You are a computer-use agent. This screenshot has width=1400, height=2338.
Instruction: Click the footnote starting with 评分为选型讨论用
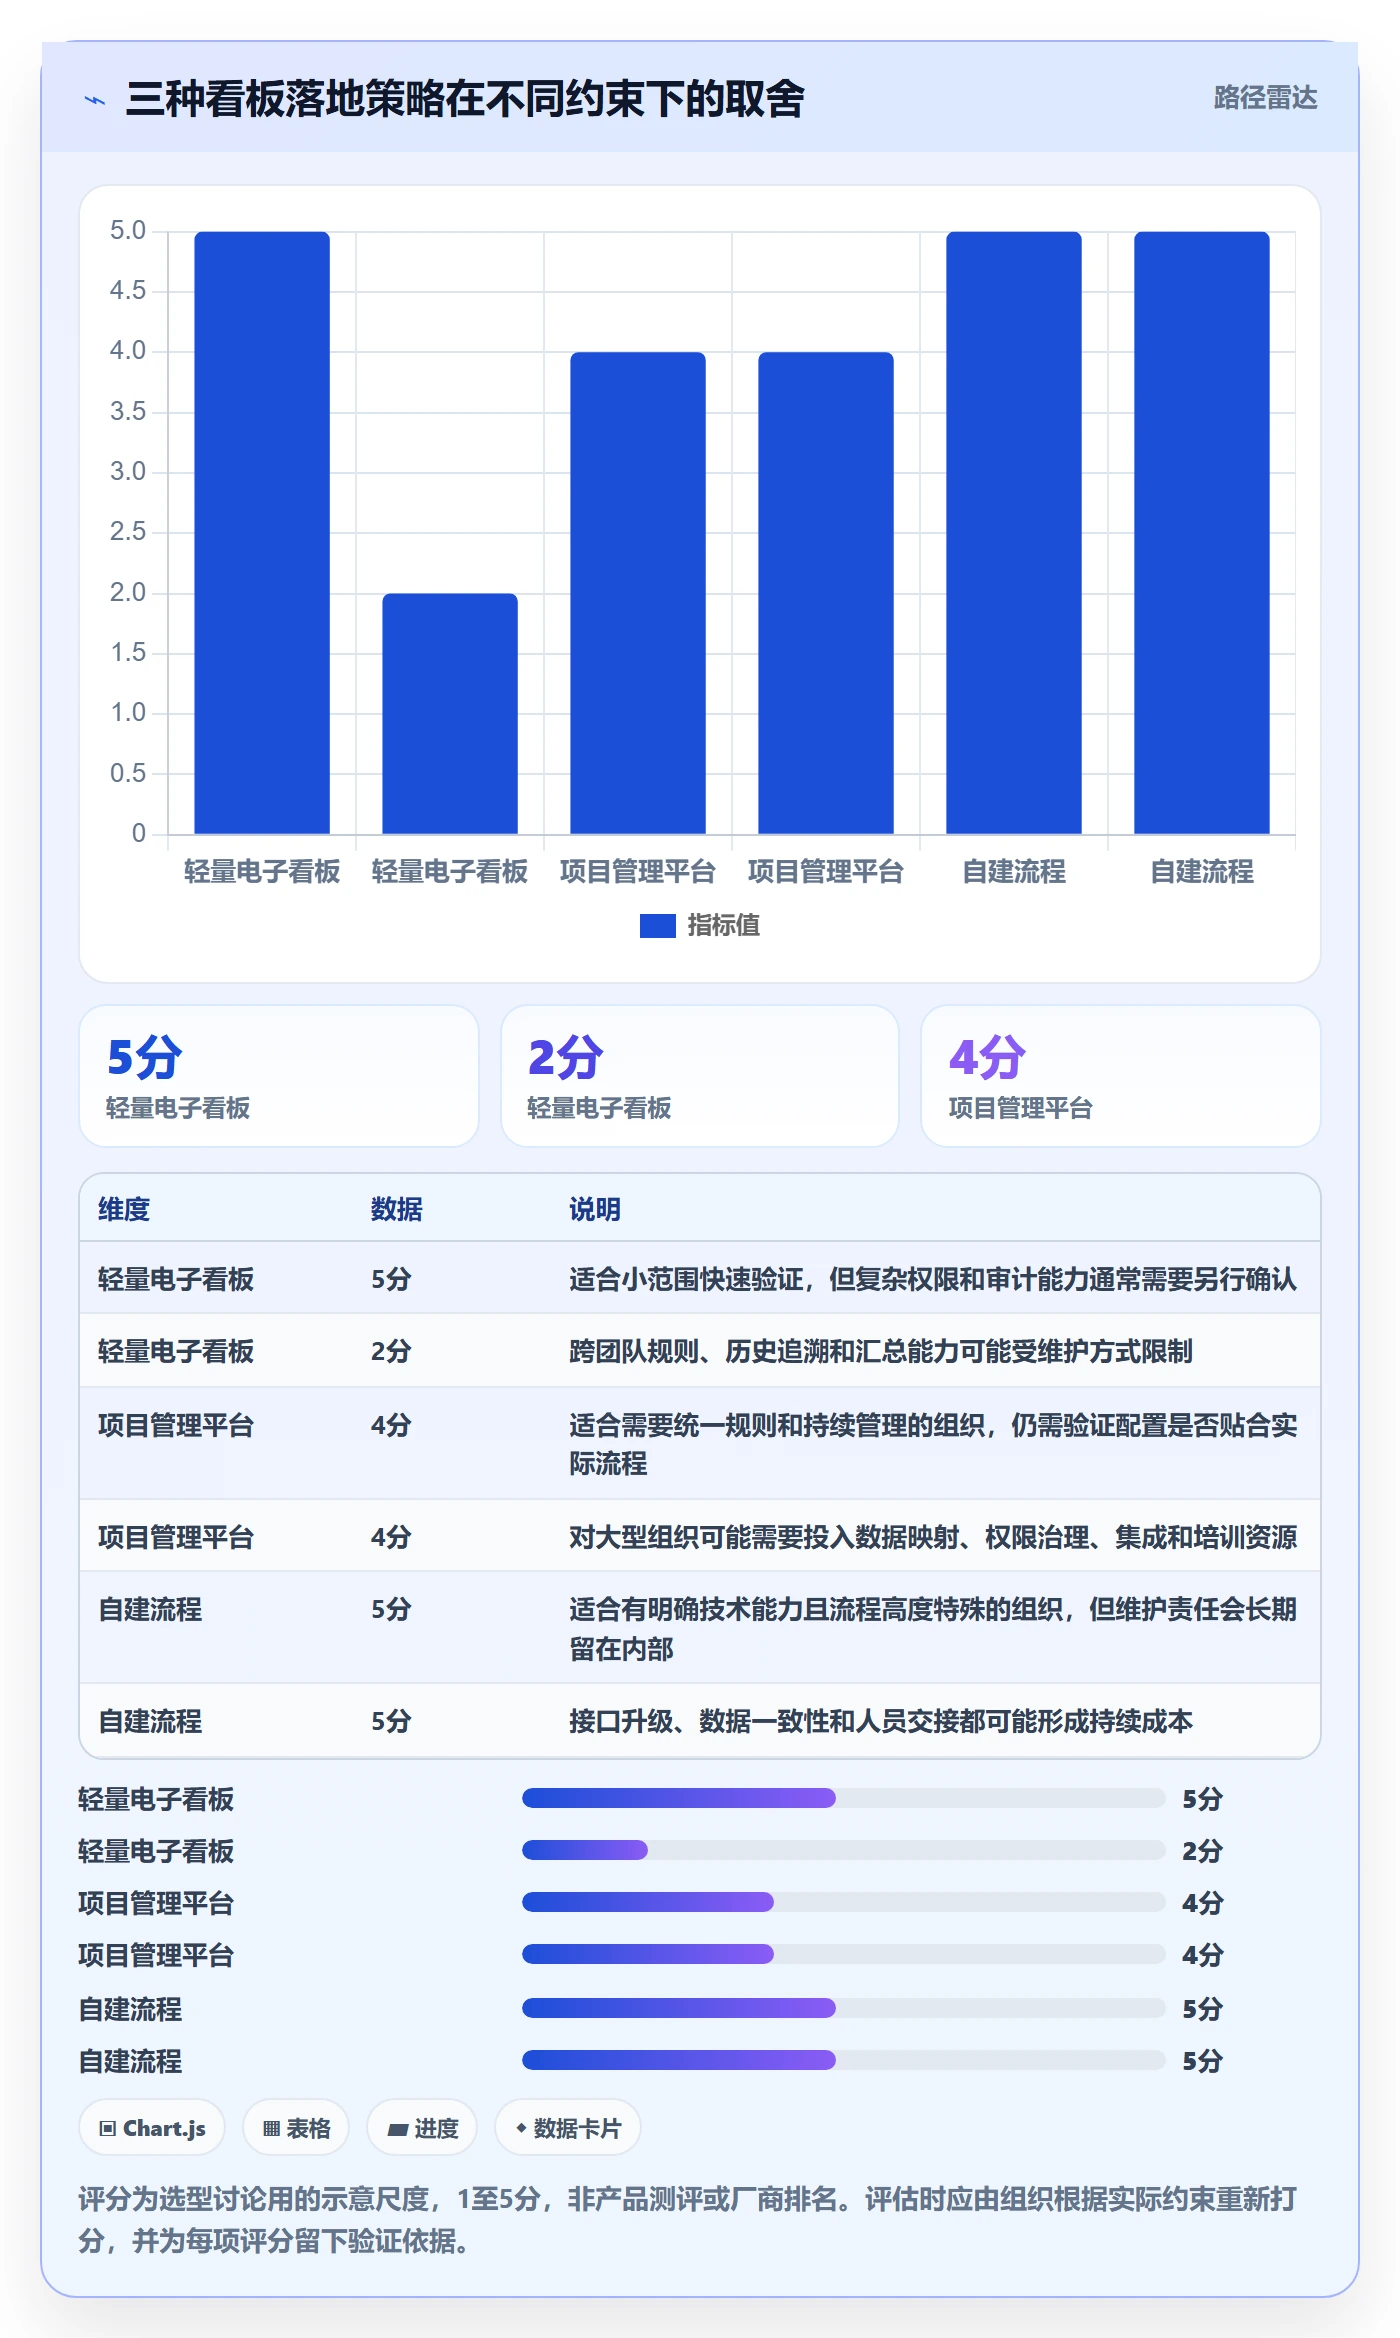click(688, 2219)
